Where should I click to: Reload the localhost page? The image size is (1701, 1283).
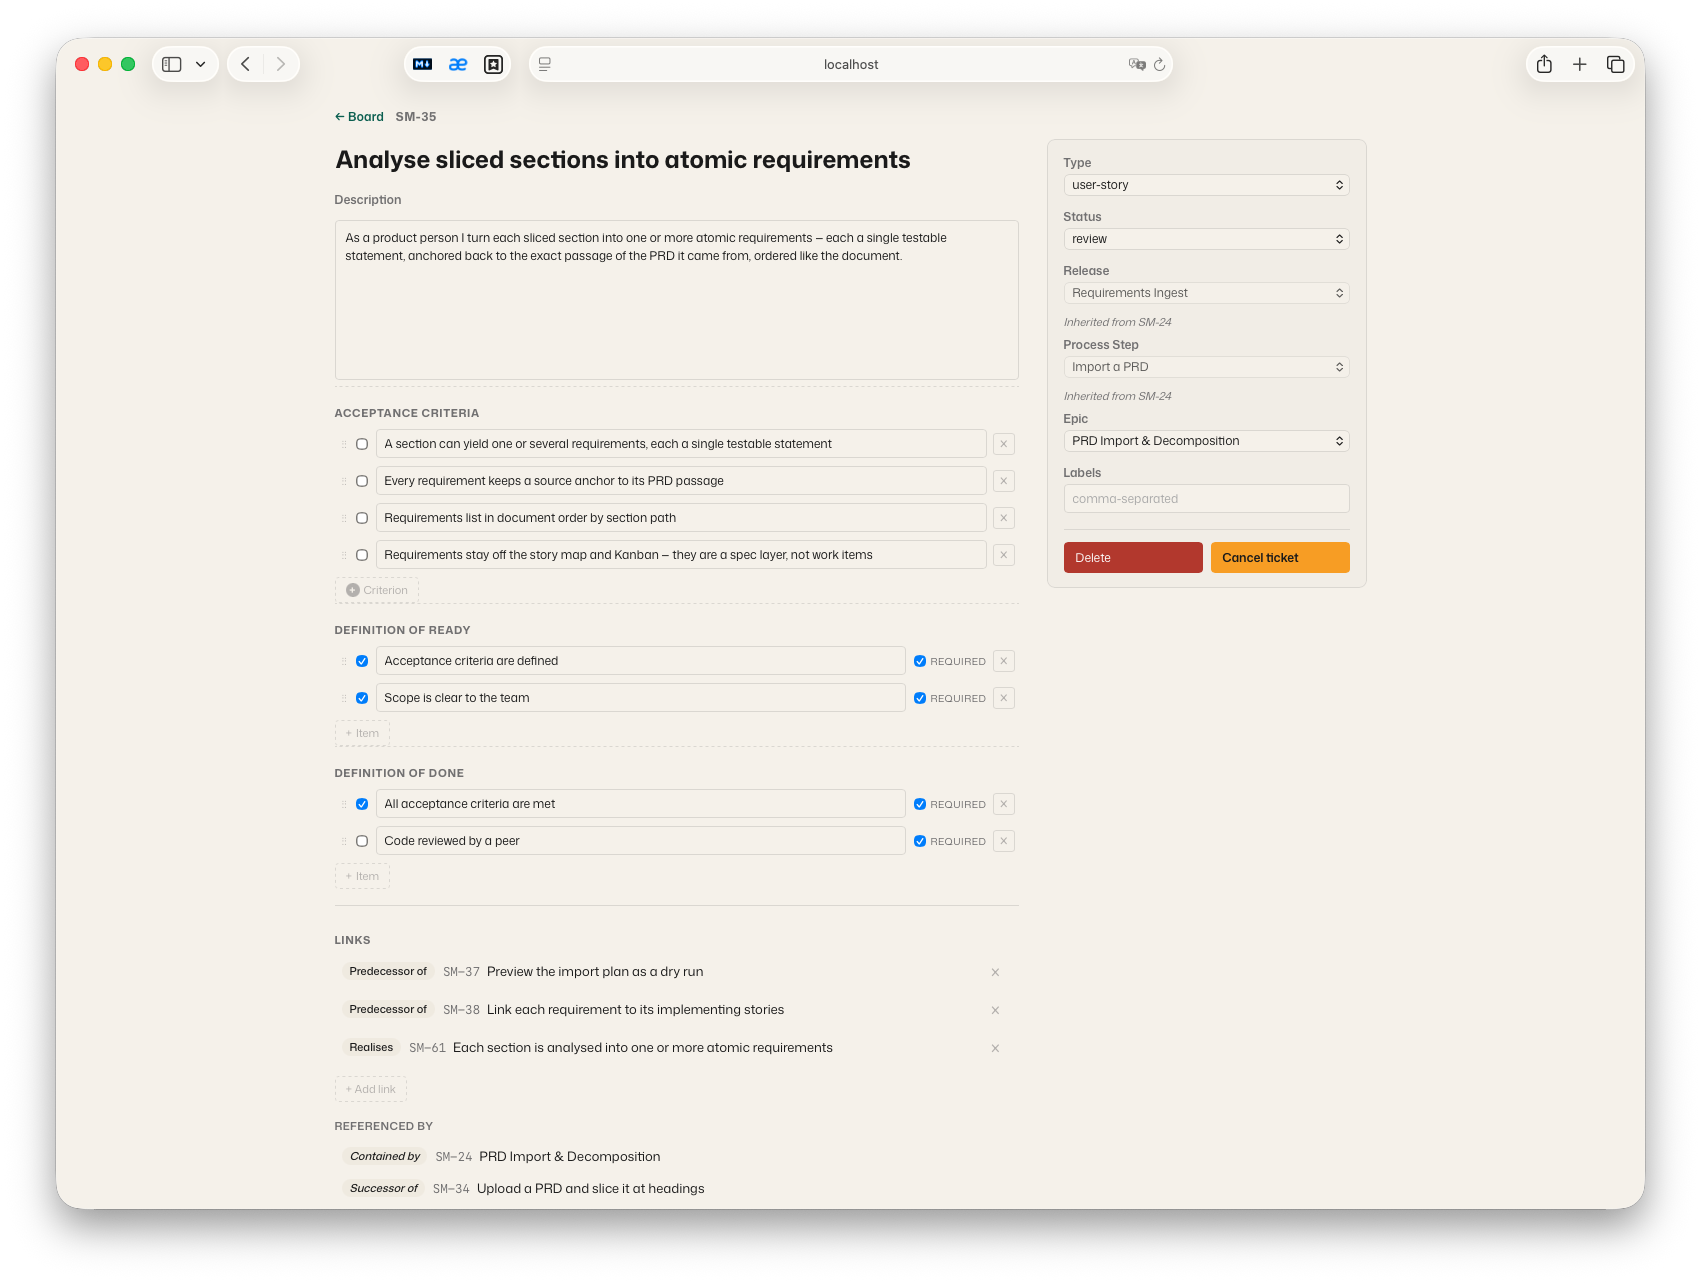click(x=1160, y=64)
